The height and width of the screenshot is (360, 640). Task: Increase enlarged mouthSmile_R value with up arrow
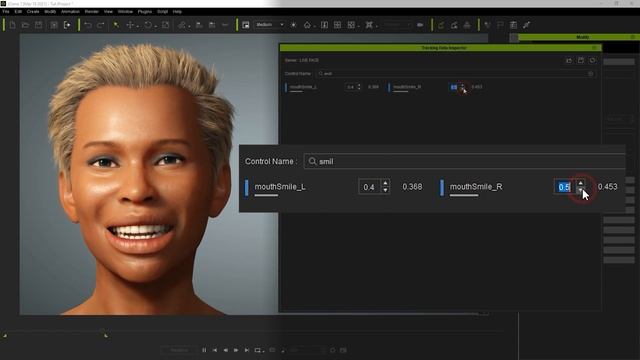[x=580, y=183]
